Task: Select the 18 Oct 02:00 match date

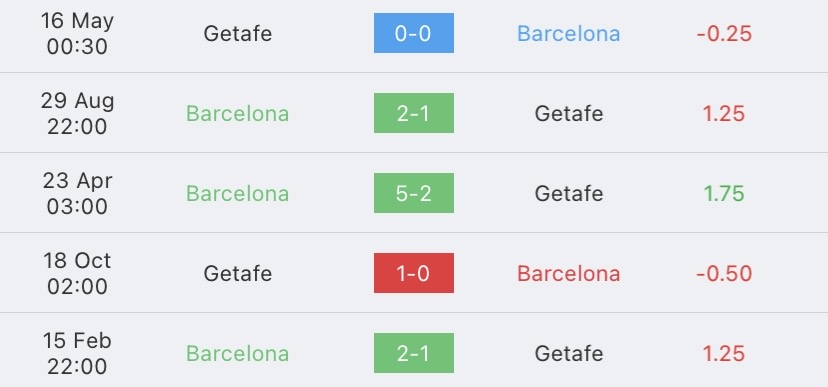Action: pyautogui.click(x=77, y=273)
